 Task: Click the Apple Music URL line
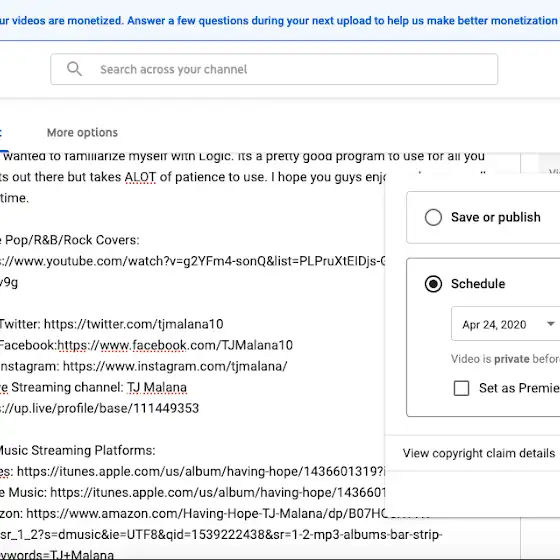click(193, 492)
